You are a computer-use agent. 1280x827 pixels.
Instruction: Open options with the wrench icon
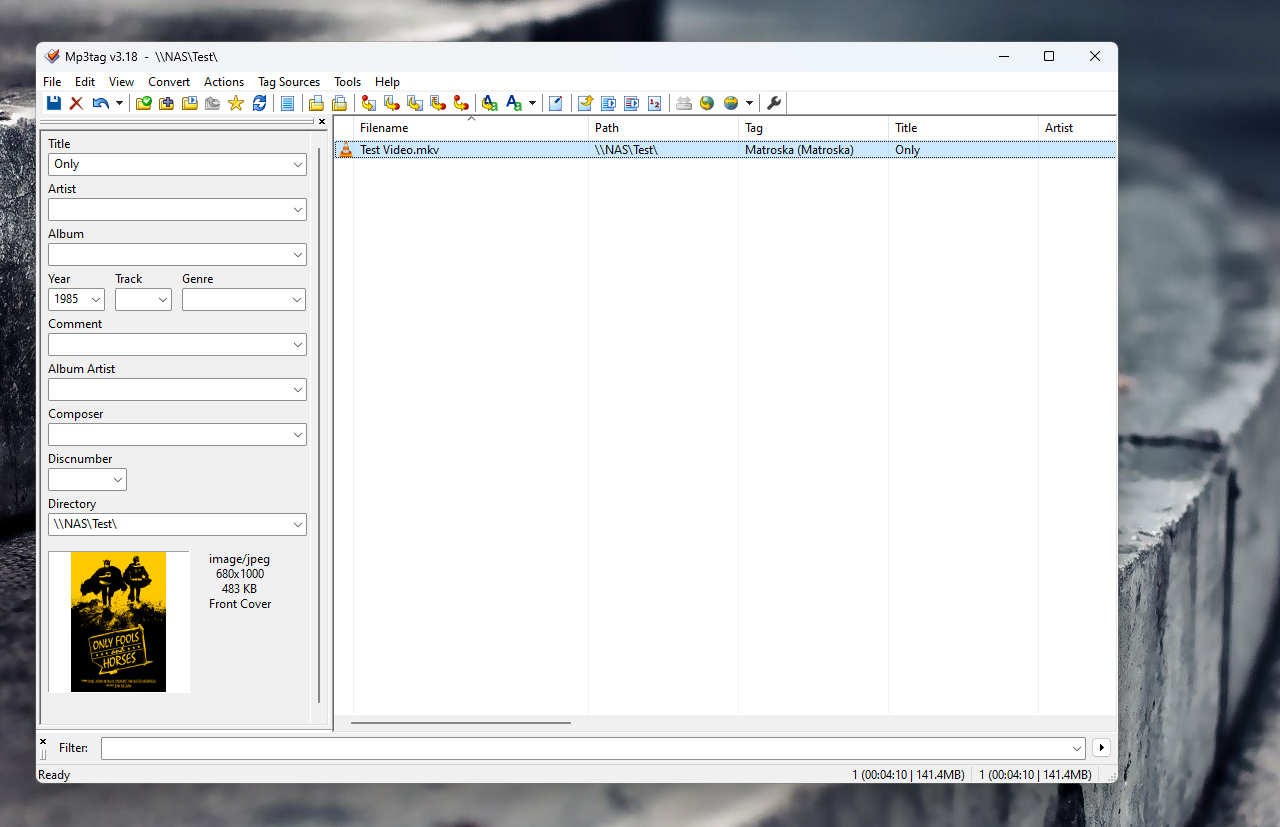(774, 103)
